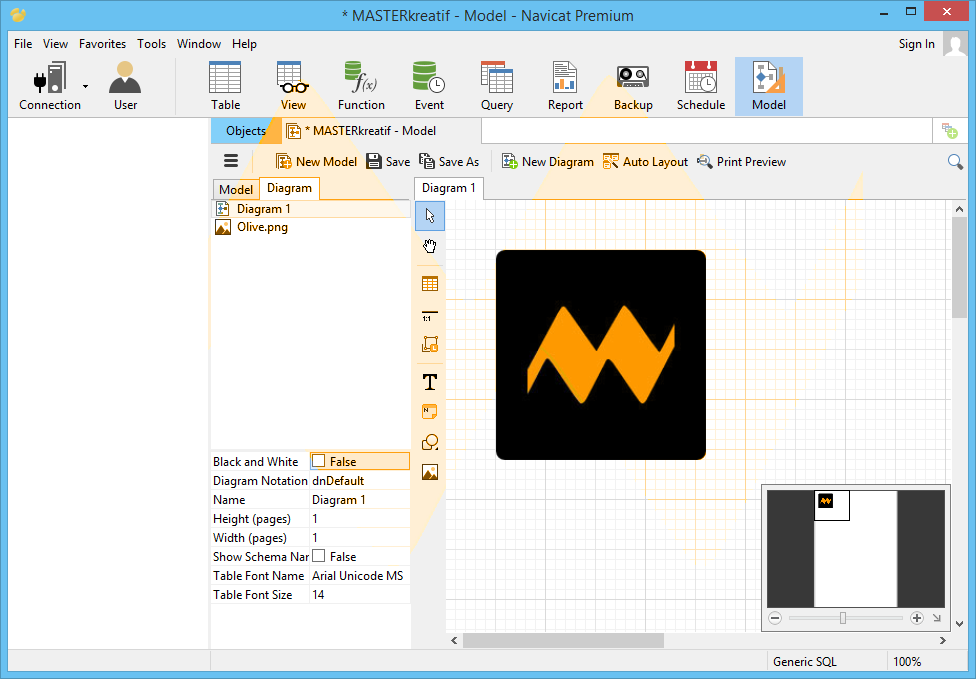Click the Table toolbar icon
Viewport: 976px width, 679px height.
[x=225, y=87]
